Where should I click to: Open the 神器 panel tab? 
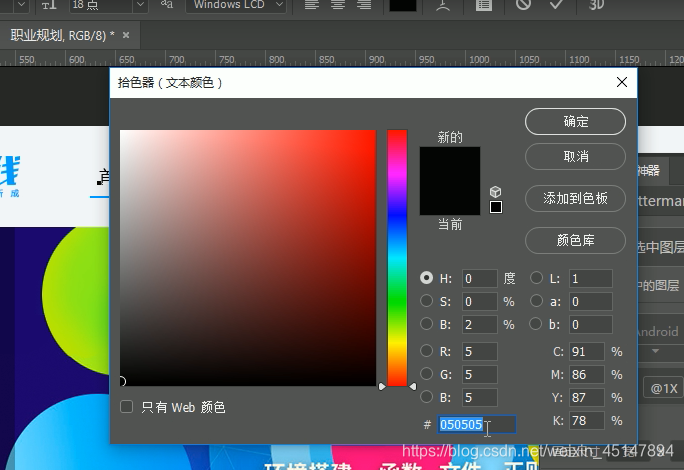(x=648, y=170)
